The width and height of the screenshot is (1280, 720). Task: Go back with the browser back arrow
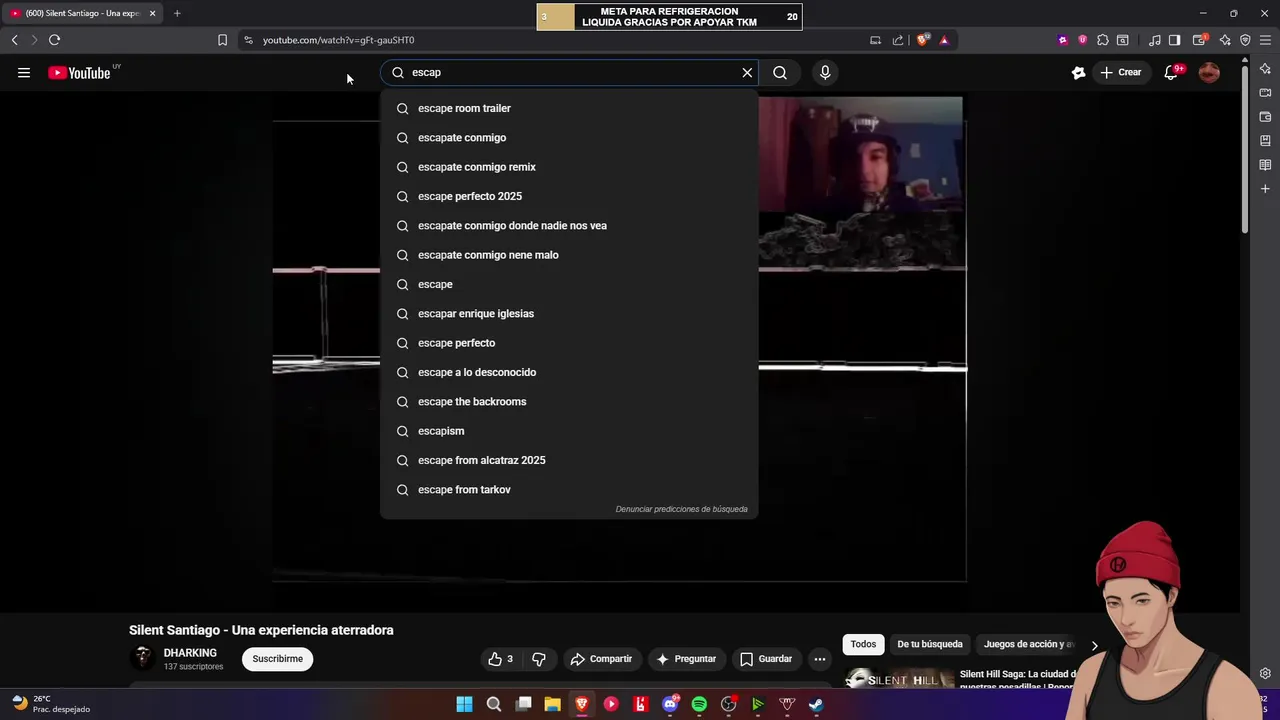pos(14,40)
